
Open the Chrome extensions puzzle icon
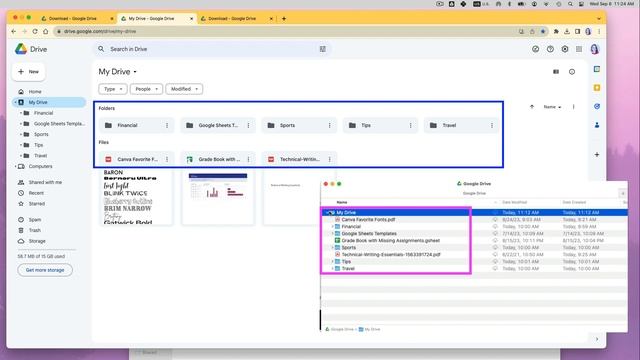coord(556,31)
